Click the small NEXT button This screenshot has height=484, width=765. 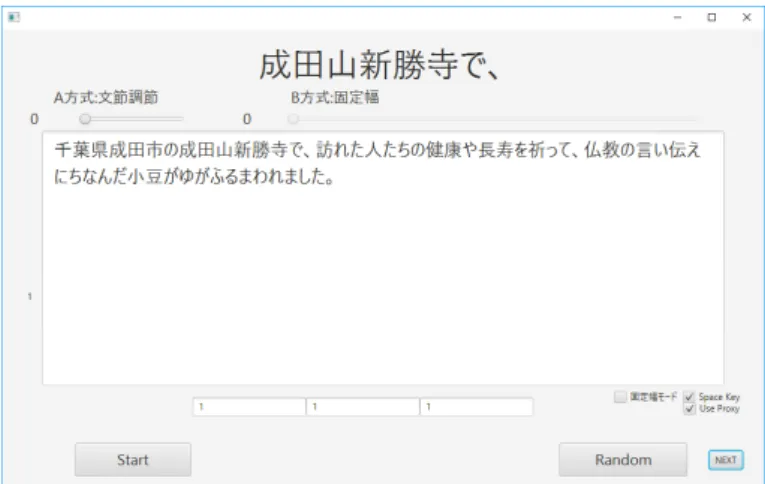(x=725, y=460)
